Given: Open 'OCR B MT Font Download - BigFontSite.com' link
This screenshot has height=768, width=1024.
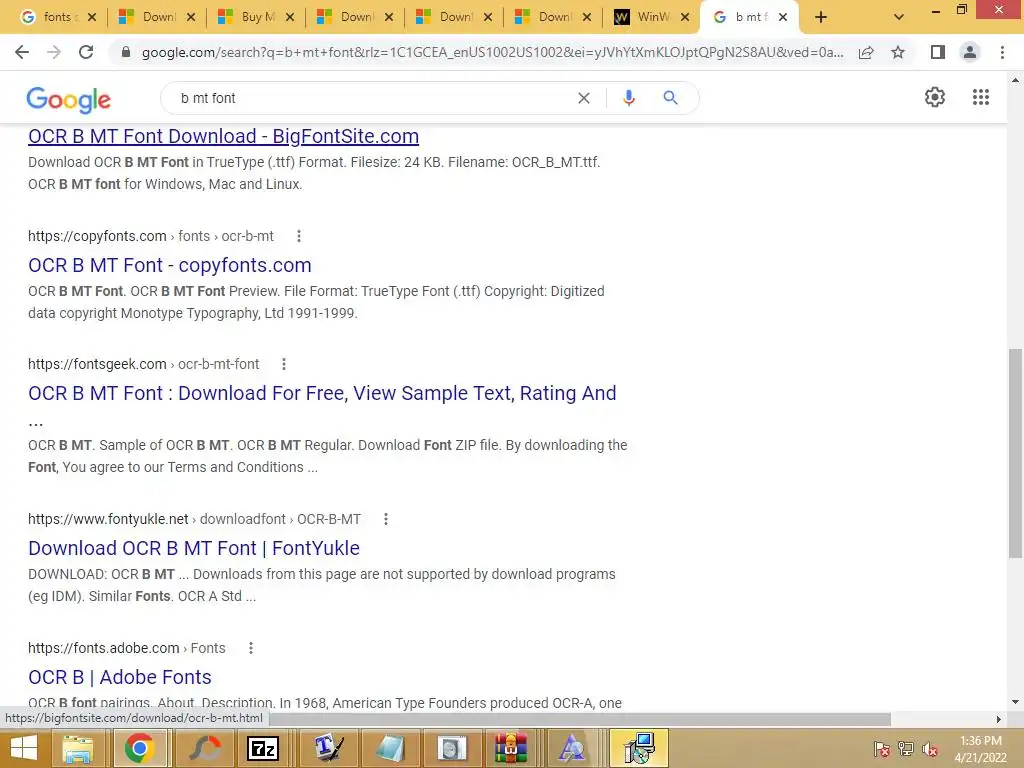Looking at the screenshot, I should (x=223, y=136).
